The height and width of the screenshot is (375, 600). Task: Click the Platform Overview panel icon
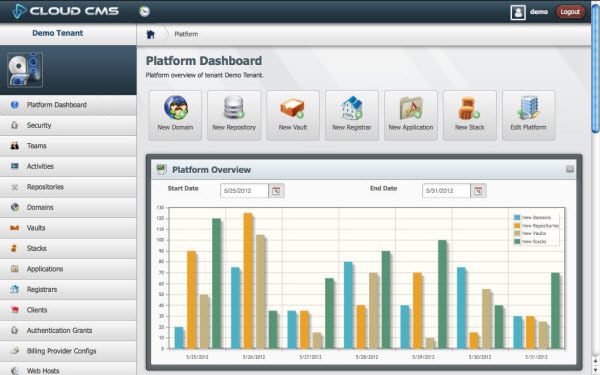(161, 170)
